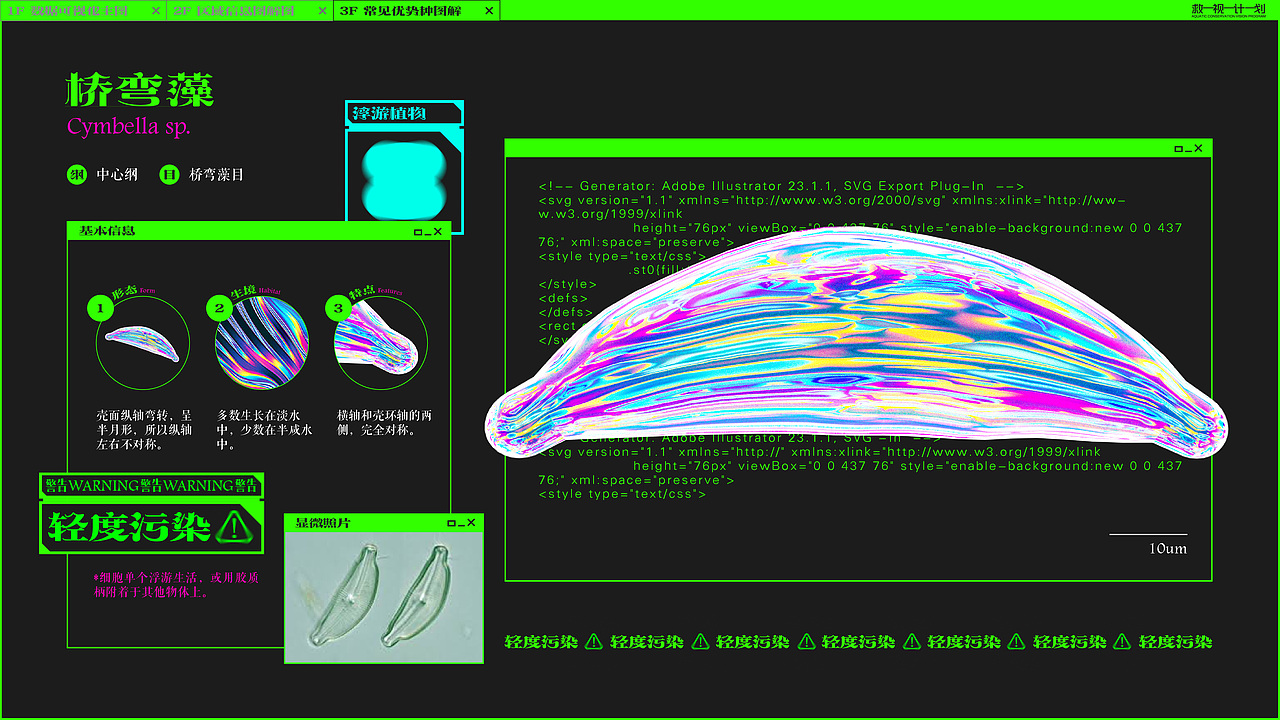Click the Generator: Adobe Illustrator comment line at top
Image resolution: width=1280 pixels, height=720 pixels.
(781, 186)
